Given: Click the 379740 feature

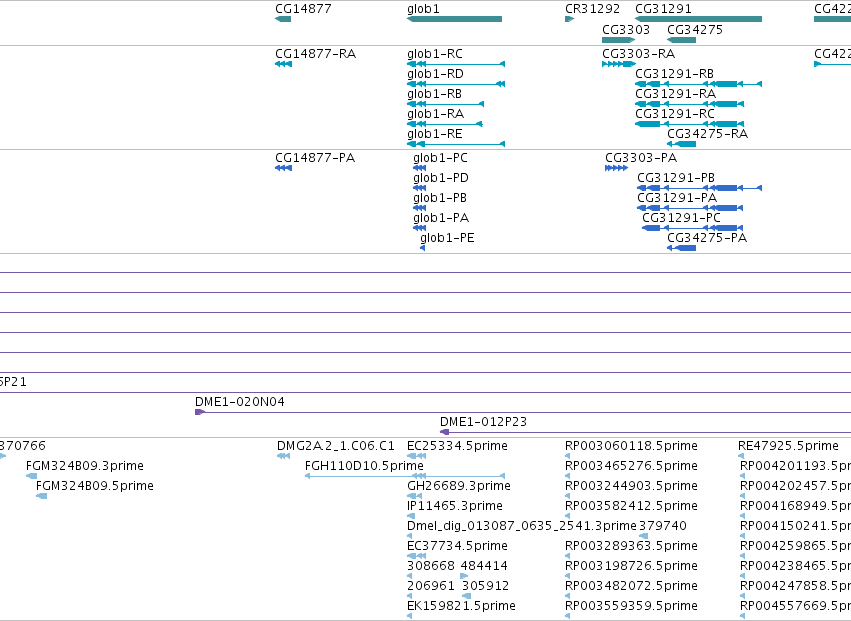Looking at the screenshot, I should [643, 536].
